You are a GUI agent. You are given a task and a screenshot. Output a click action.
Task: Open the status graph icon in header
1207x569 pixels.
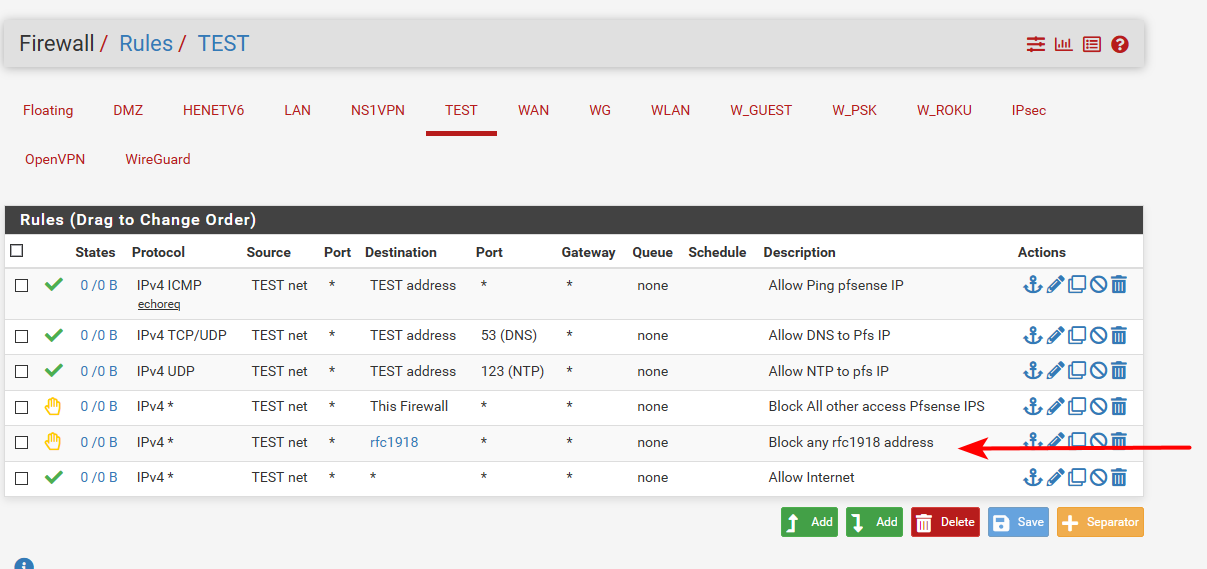(1063, 44)
